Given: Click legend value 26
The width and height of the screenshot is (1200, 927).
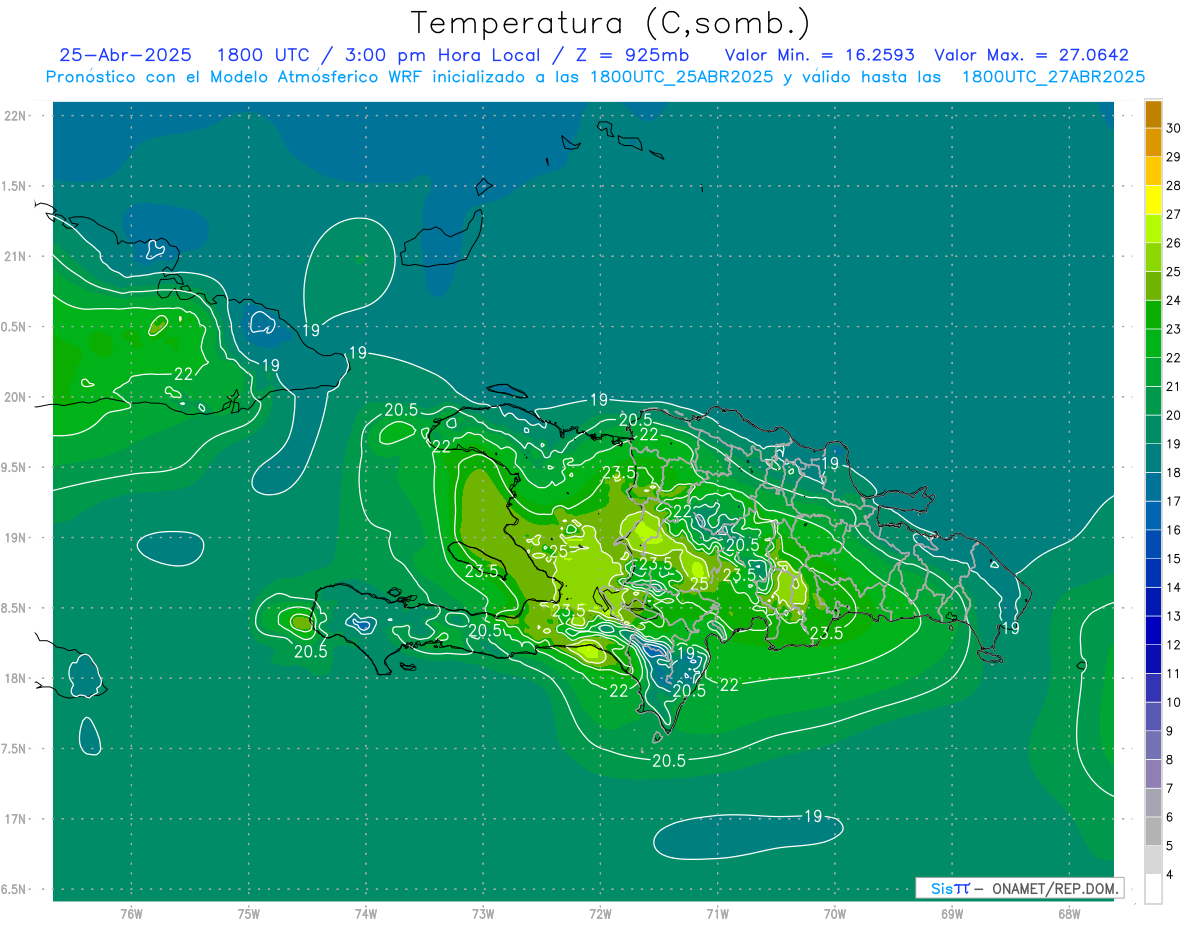Looking at the screenshot, I should (1174, 243).
